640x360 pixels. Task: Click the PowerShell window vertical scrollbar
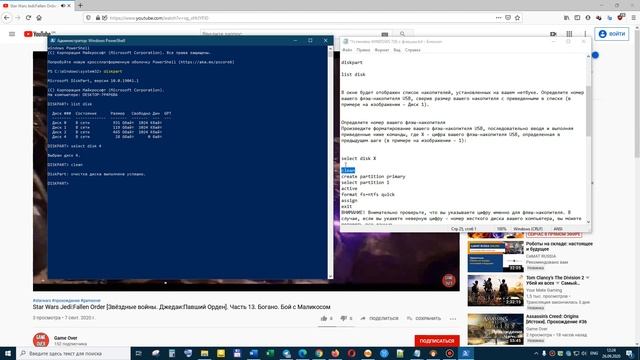(330, 162)
